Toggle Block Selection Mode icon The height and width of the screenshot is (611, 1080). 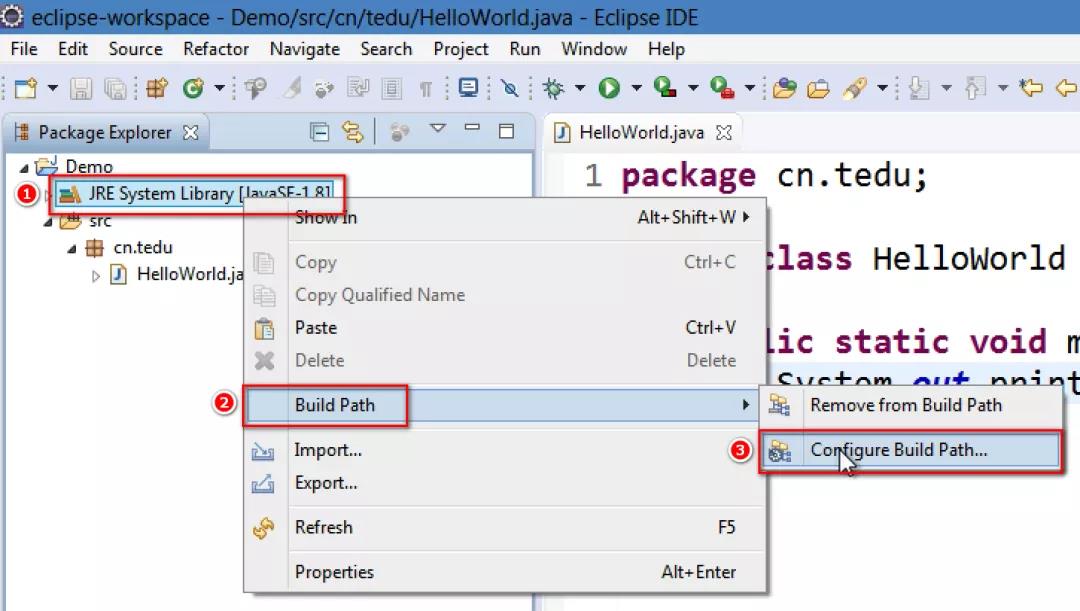click(x=391, y=88)
